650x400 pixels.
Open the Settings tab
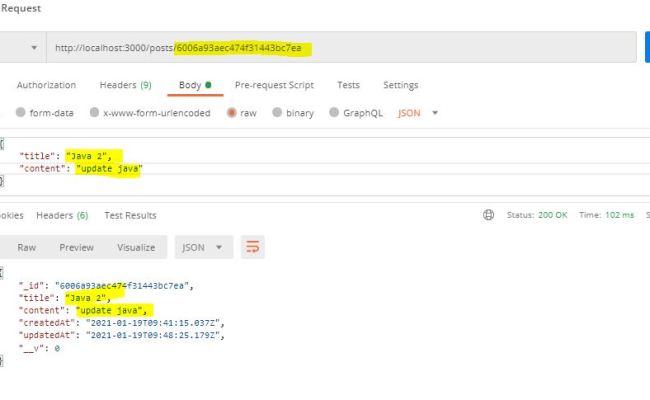coord(400,85)
